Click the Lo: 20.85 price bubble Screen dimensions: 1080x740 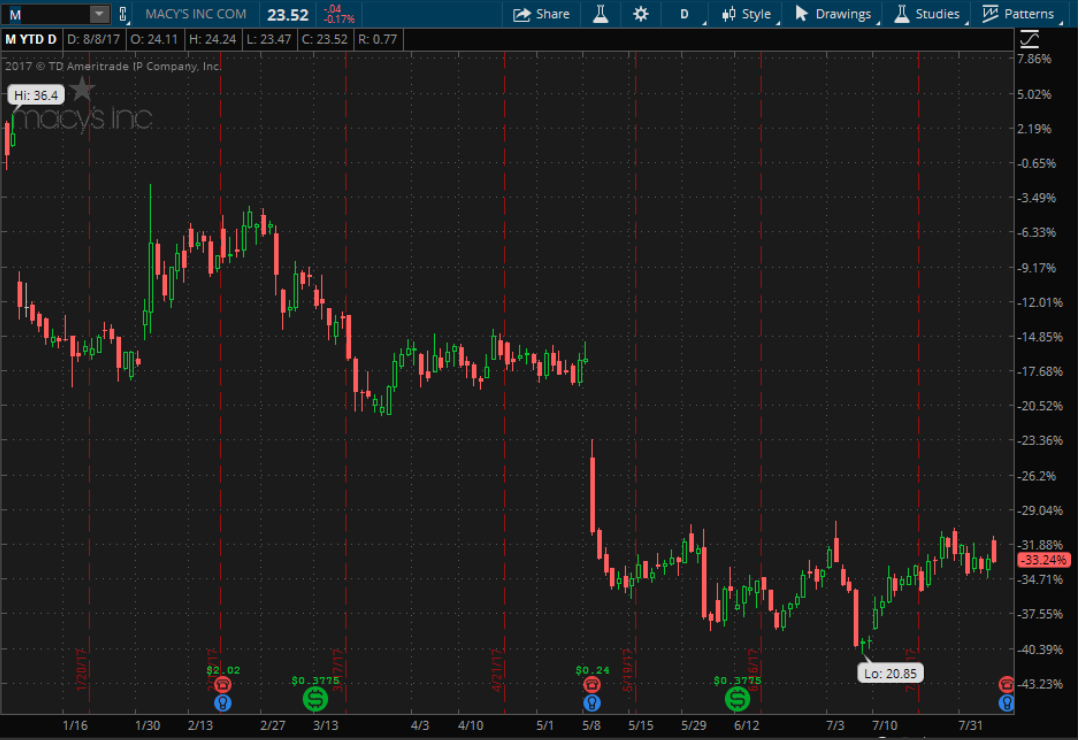(x=890, y=673)
